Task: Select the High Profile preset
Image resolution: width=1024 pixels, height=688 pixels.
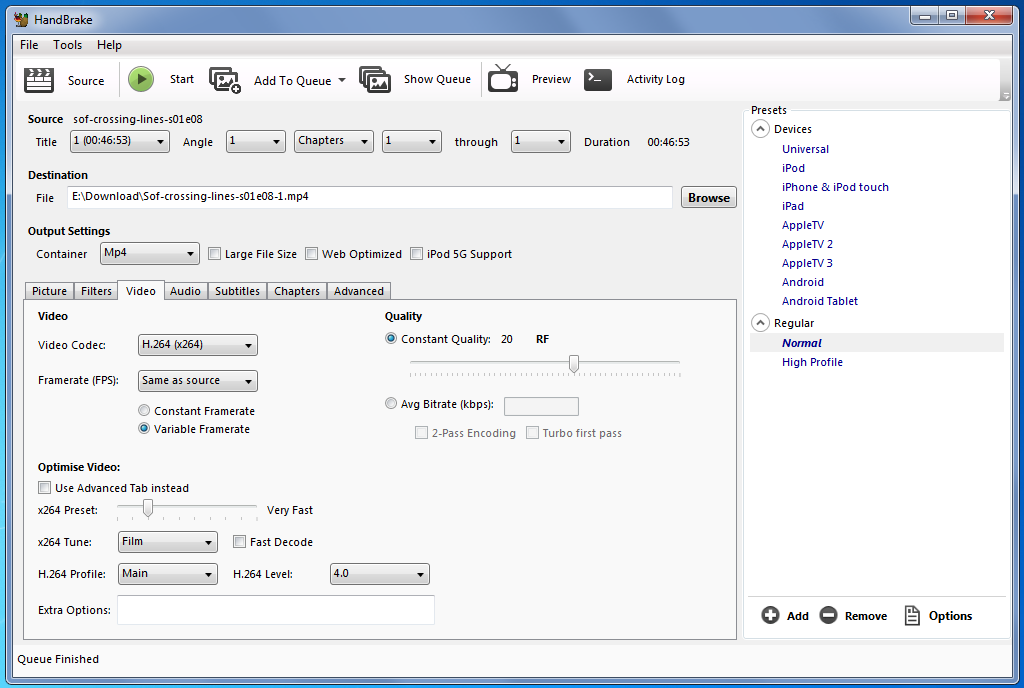Action: tap(812, 362)
